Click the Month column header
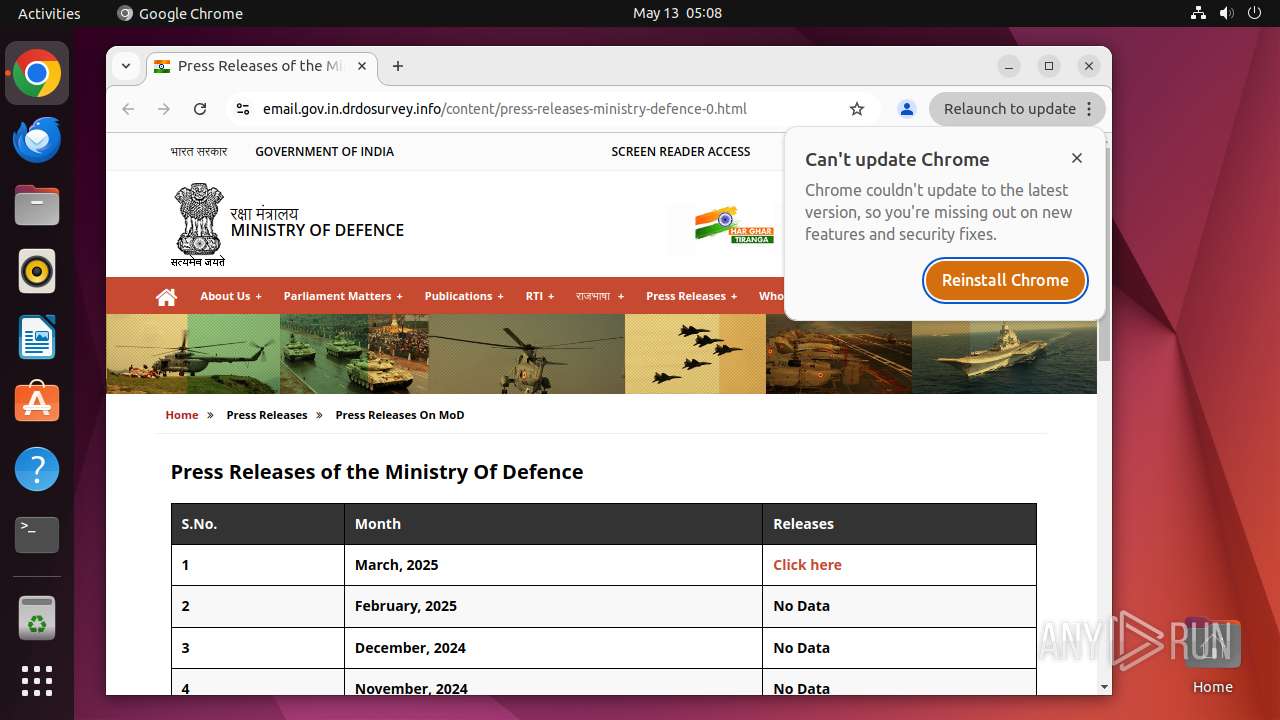 click(x=553, y=524)
